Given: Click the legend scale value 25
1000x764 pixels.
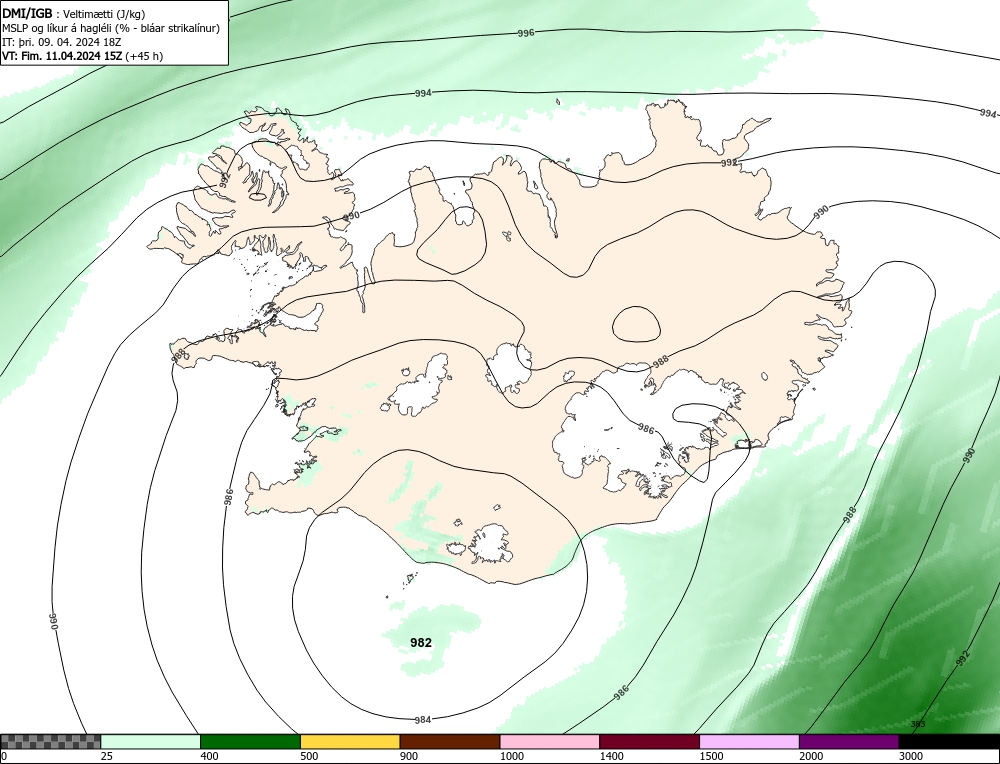Looking at the screenshot, I should click(107, 756).
